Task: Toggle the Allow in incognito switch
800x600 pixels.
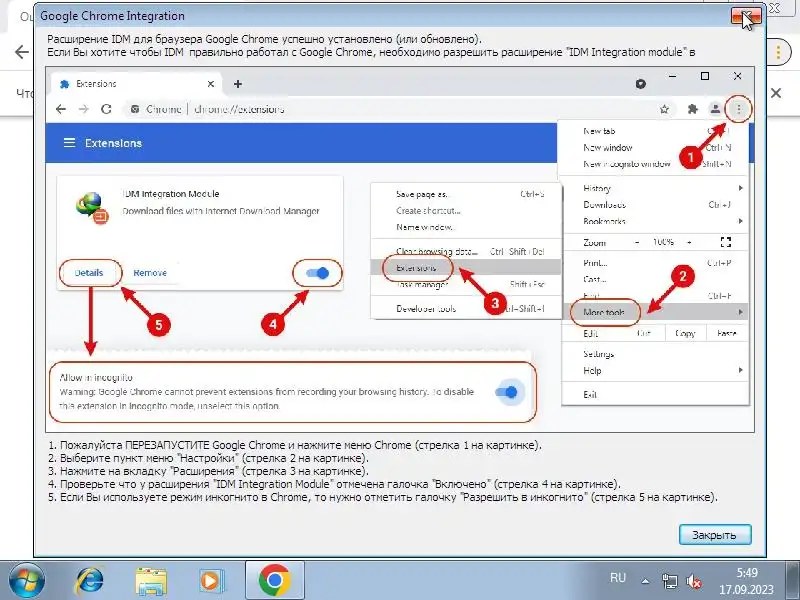Action: click(x=507, y=392)
